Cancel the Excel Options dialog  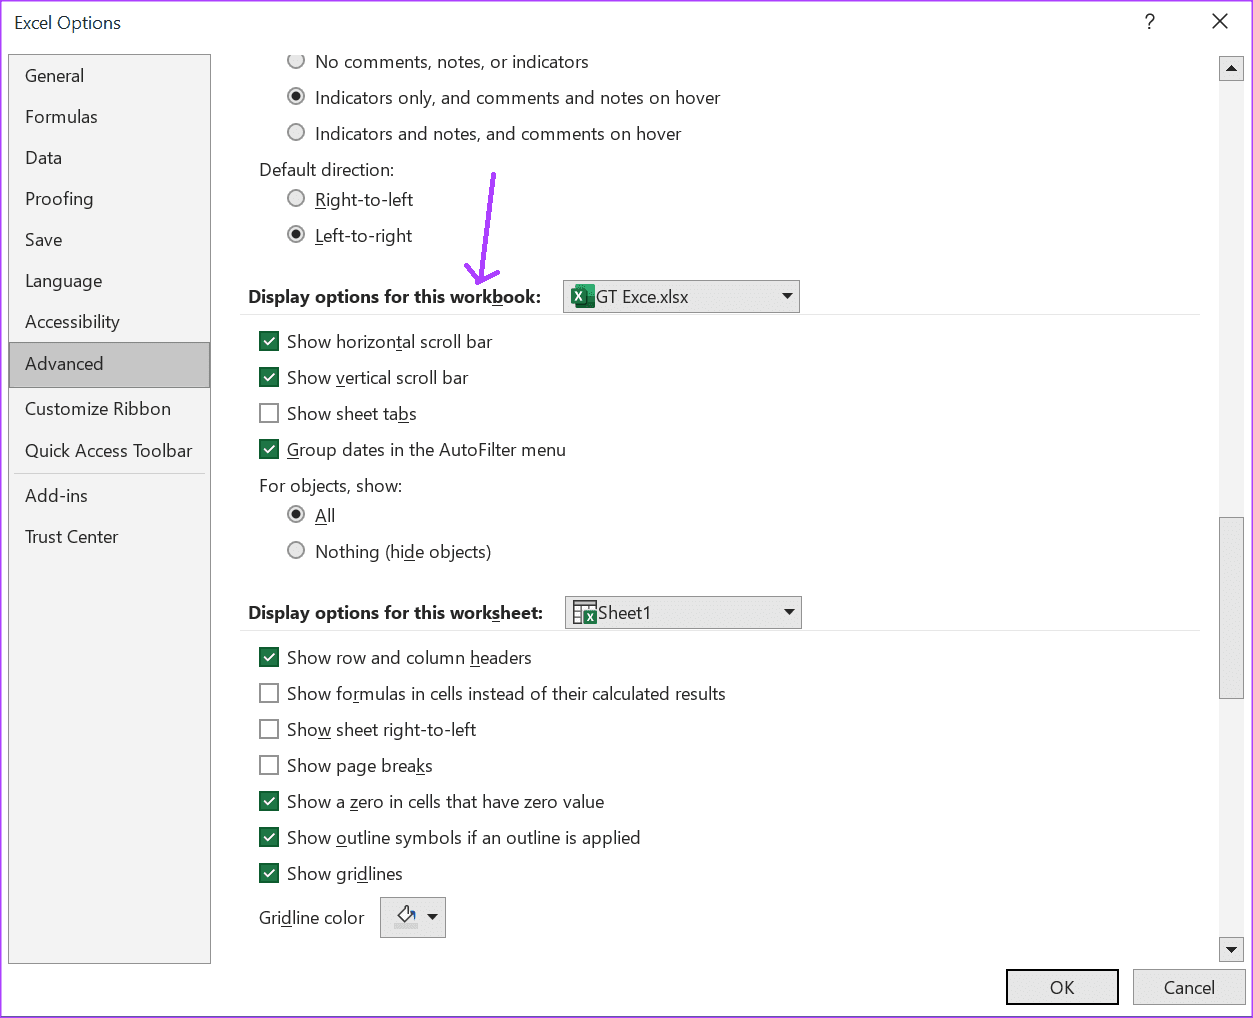[1189, 987]
